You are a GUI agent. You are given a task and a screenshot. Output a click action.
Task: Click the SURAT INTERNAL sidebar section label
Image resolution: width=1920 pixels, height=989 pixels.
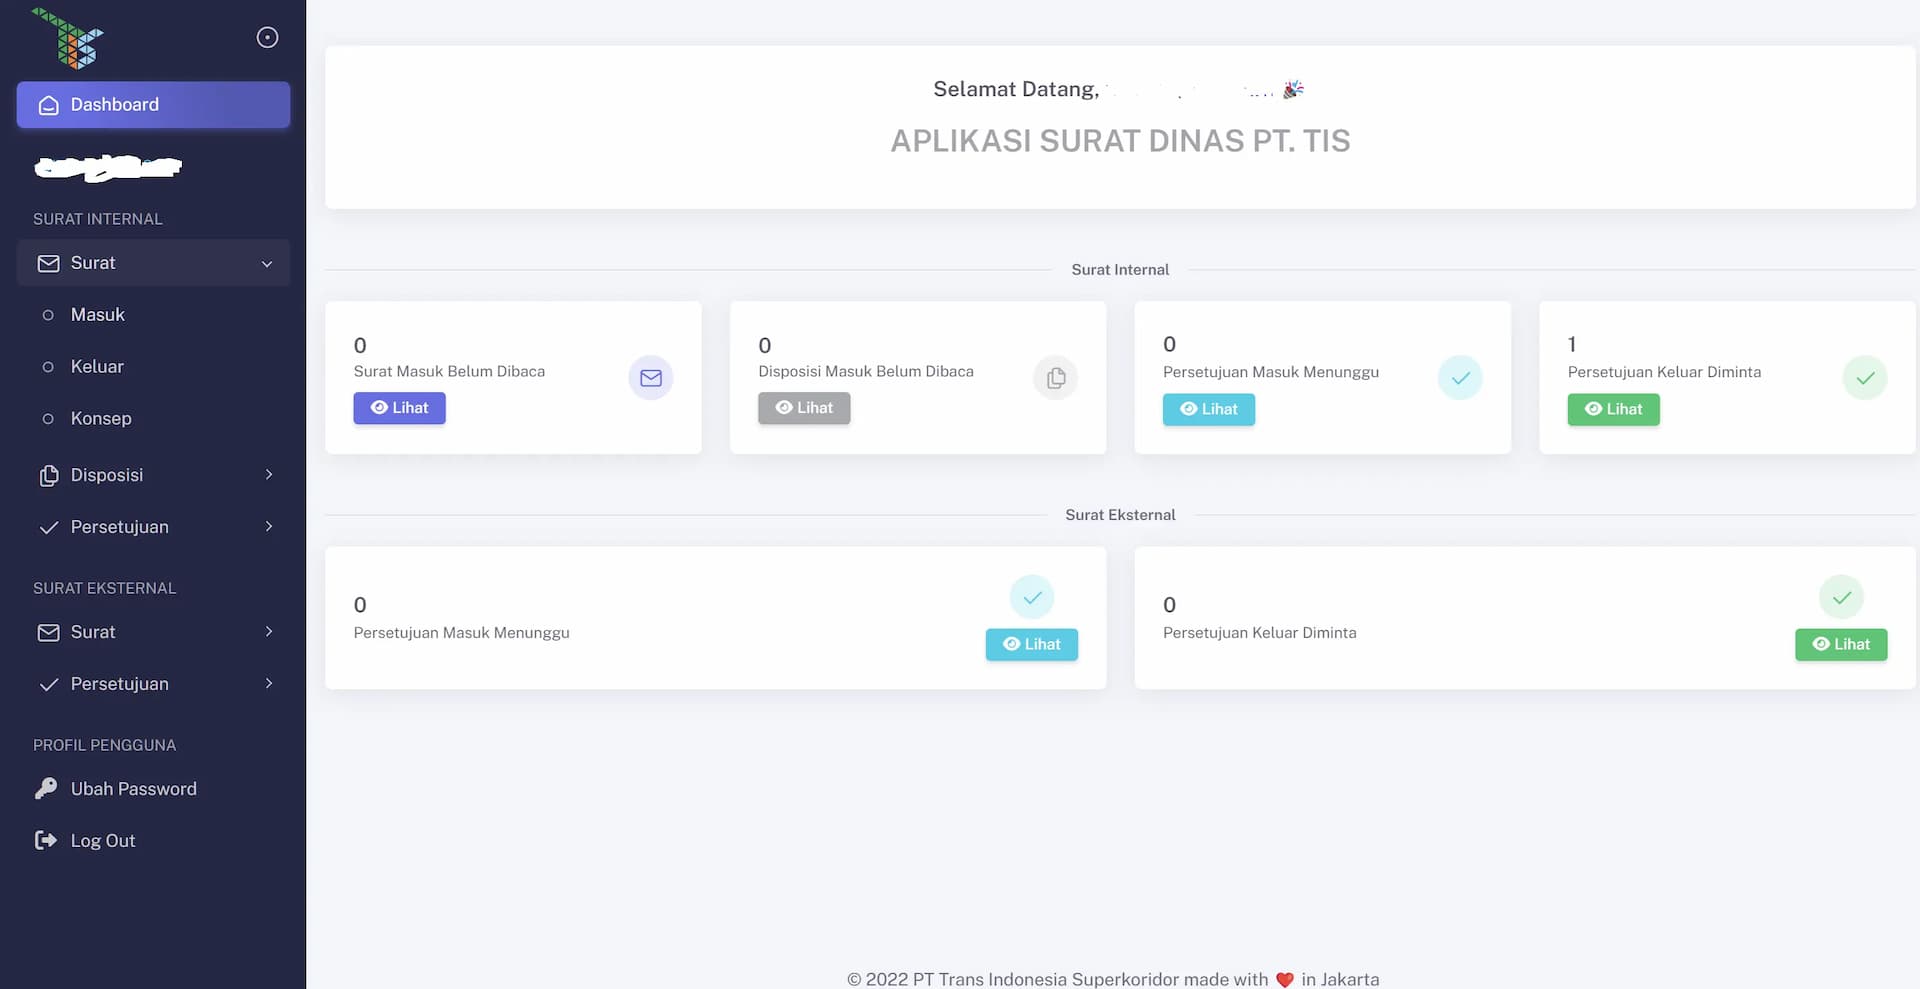coord(98,219)
